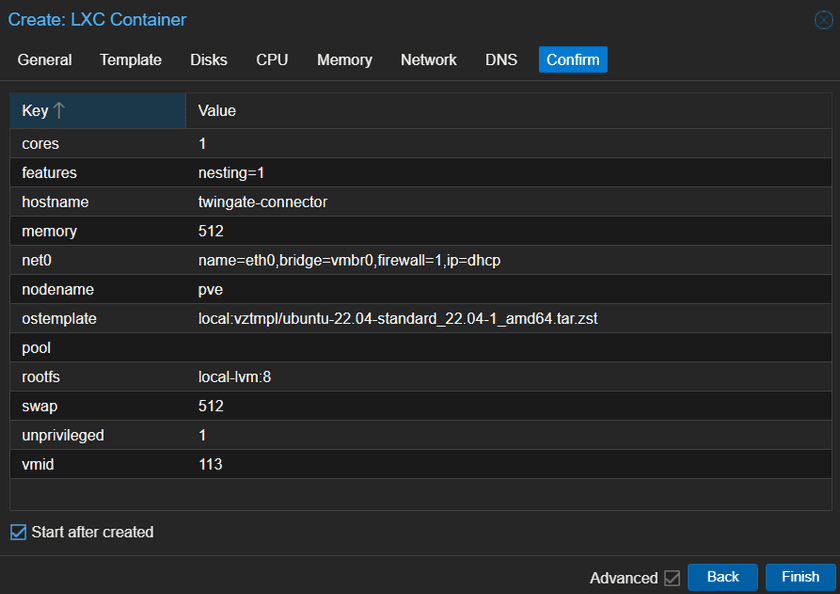Close the Create LXC Container dialog
Image resolution: width=840 pixels, height=594 pixels.
[823, 18]
